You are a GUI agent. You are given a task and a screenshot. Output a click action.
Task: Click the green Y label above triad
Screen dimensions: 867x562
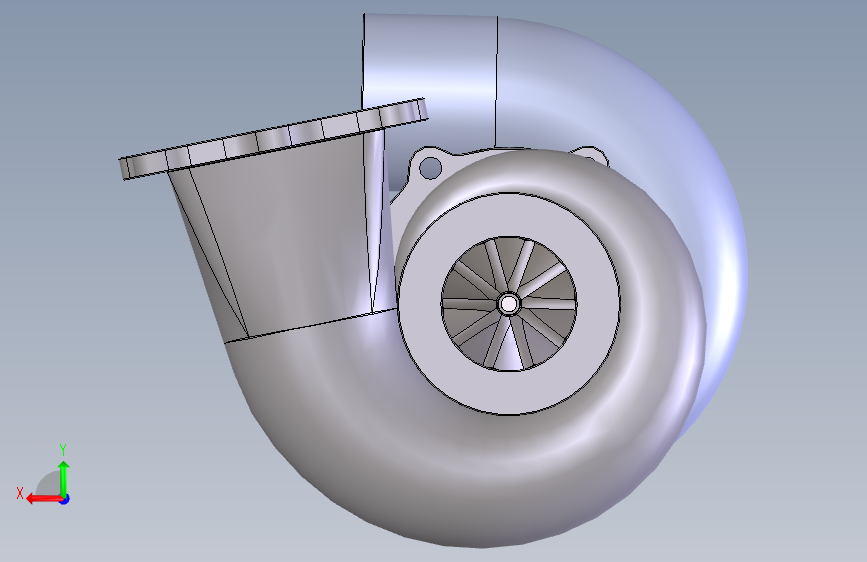click(x=63, y=450)
